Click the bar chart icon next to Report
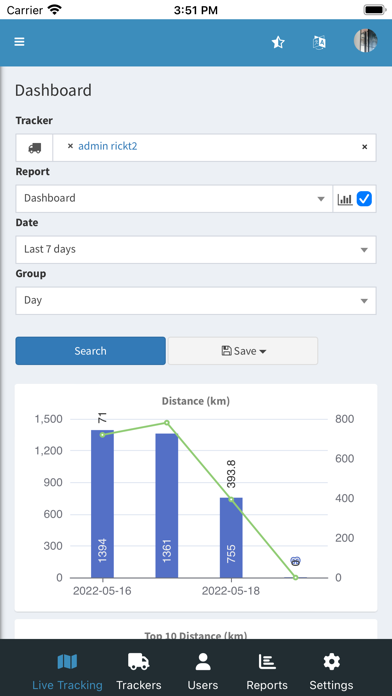This screenshot has height=696, width=392. 345,199
